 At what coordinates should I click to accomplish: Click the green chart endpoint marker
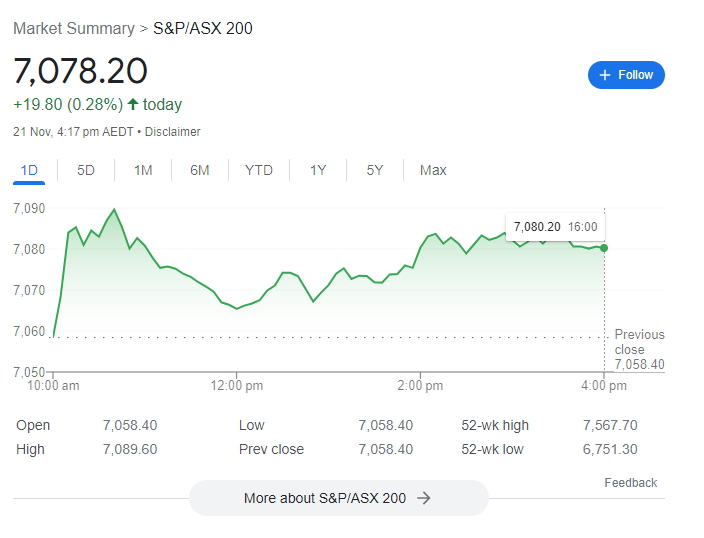(604, 248)
